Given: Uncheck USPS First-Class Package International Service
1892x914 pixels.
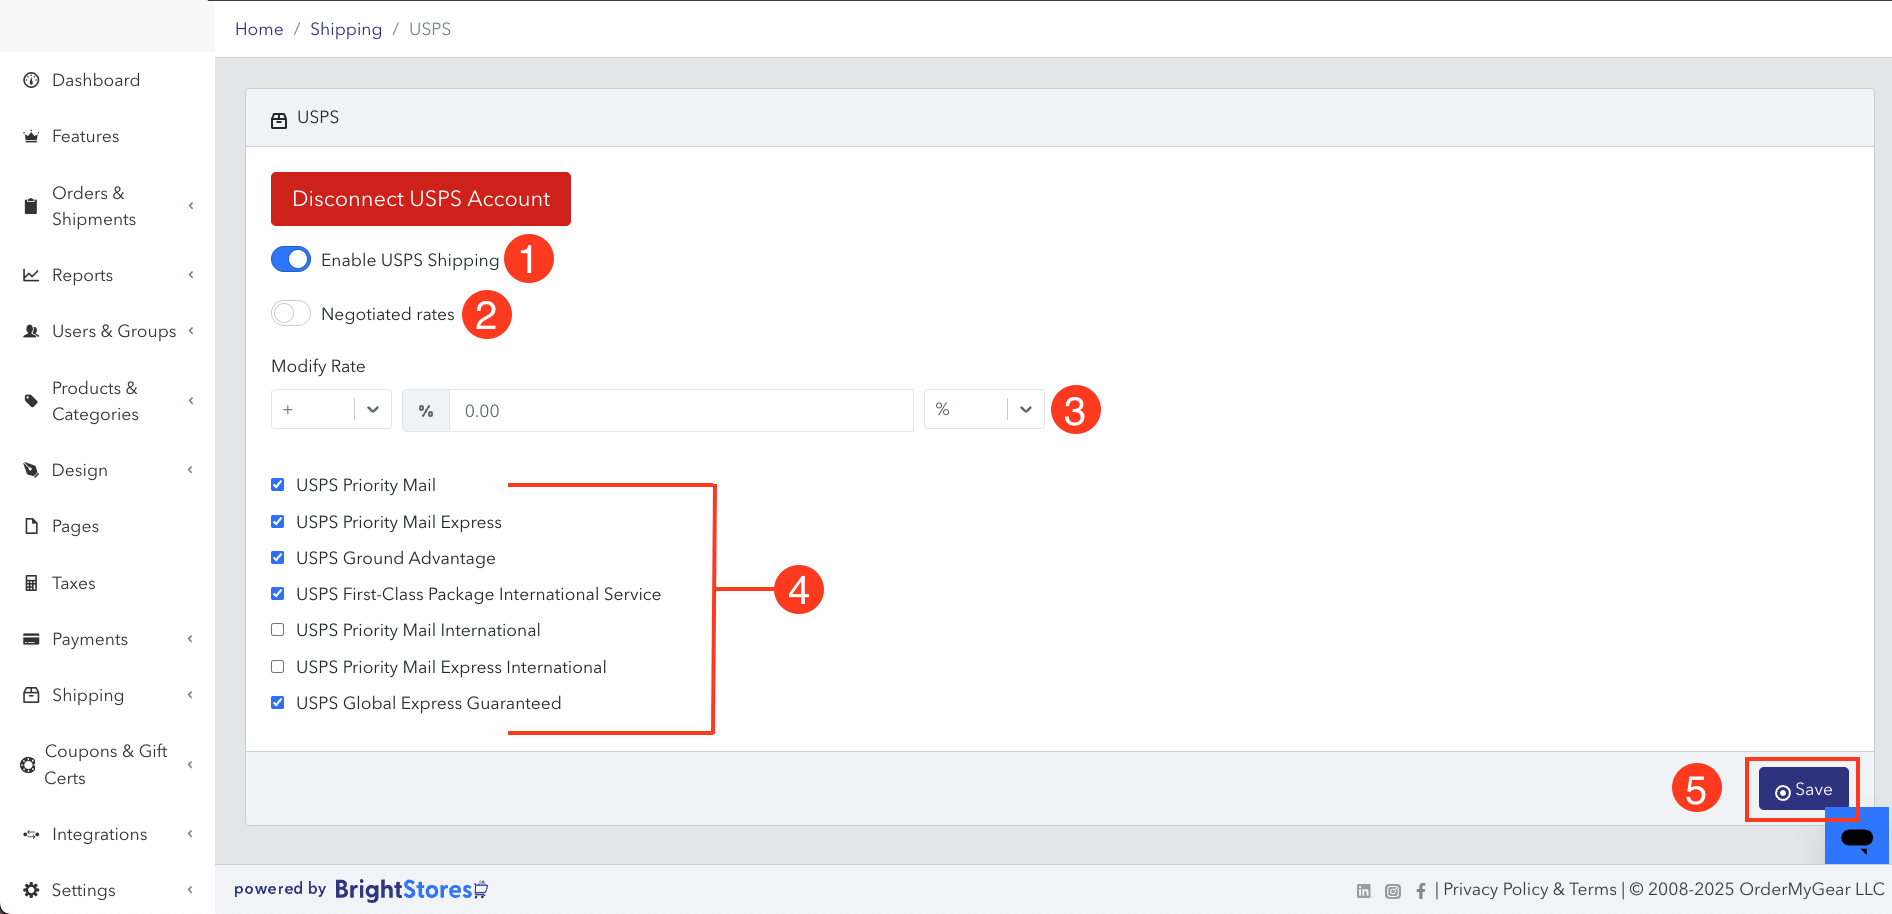Looking at the screenshot, I should 278,594.
